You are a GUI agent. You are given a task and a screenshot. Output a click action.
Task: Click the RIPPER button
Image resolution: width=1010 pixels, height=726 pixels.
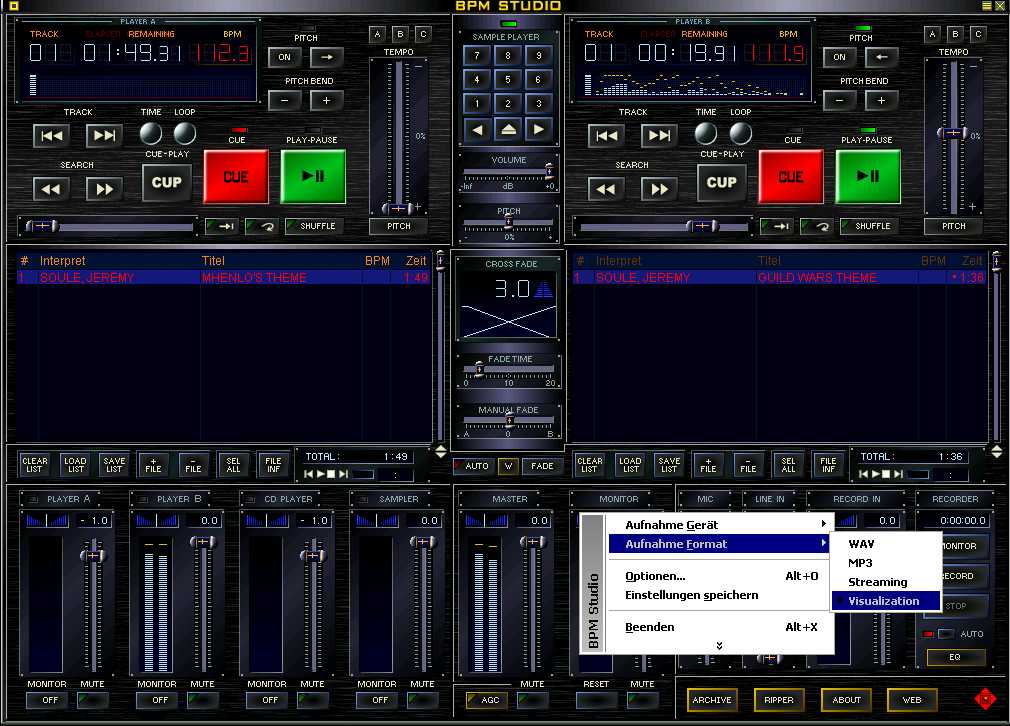point(779,700)
